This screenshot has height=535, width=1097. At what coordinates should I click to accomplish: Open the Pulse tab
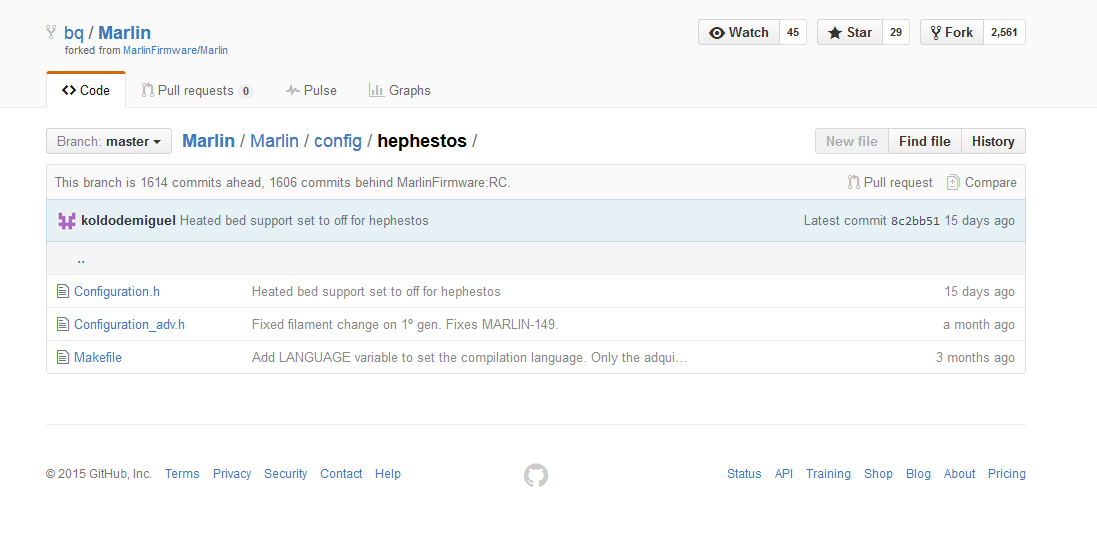(x=311, y=91)
